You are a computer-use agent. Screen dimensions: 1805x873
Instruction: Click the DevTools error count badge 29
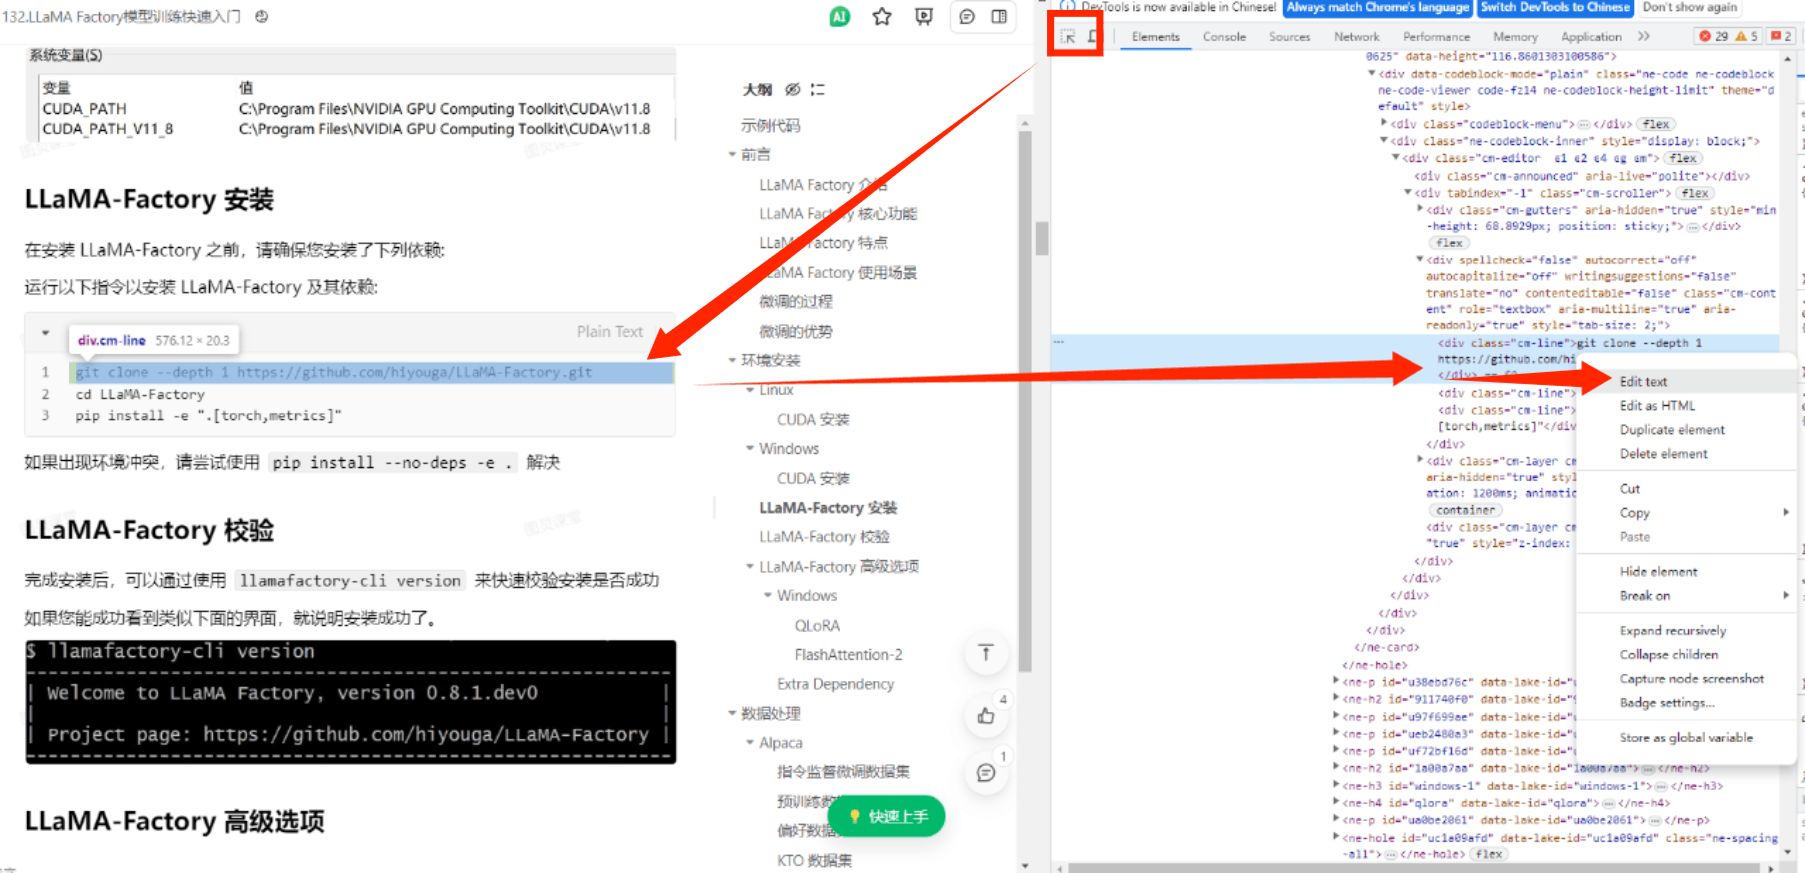tap(1713, 36)
